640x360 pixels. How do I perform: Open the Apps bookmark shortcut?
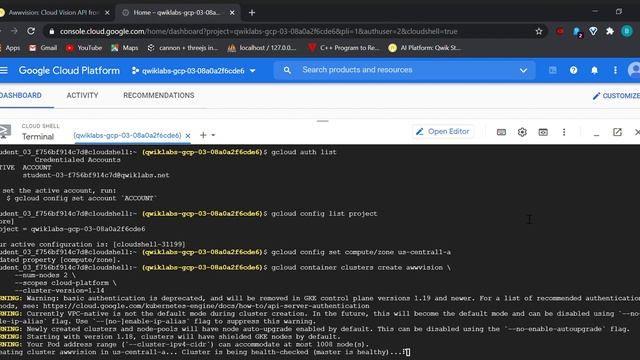[10, 48]
